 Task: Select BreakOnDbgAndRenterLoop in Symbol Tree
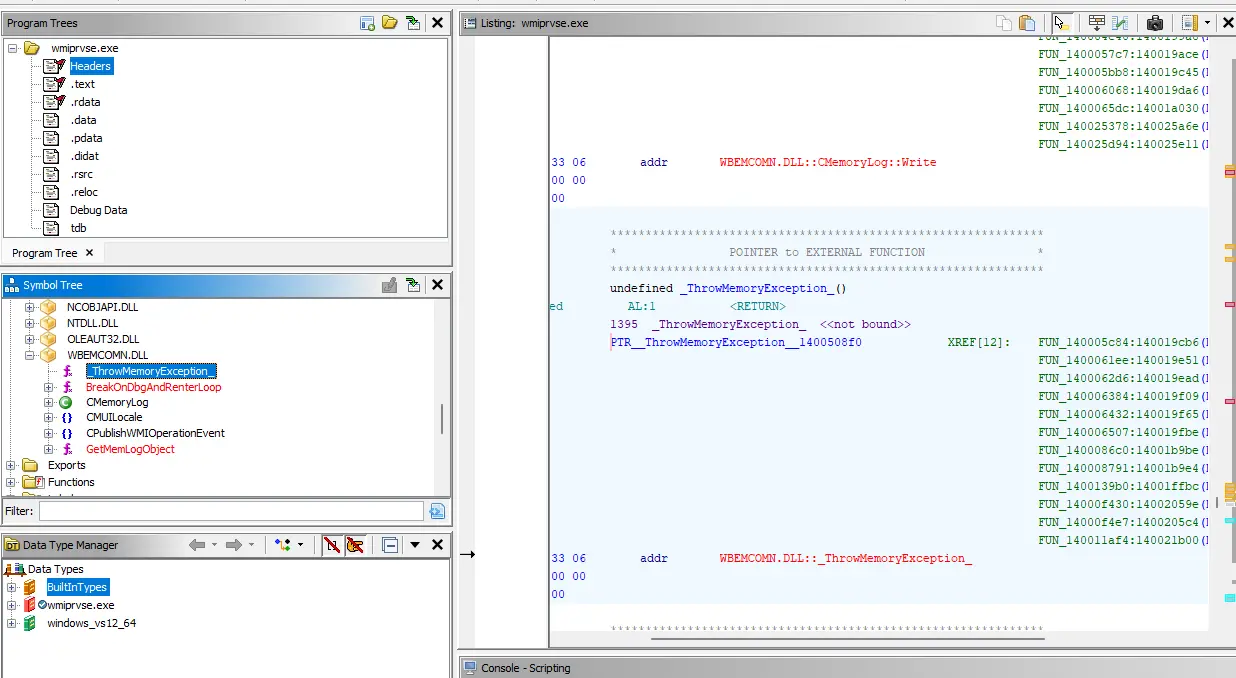click(x=153, y=387)
